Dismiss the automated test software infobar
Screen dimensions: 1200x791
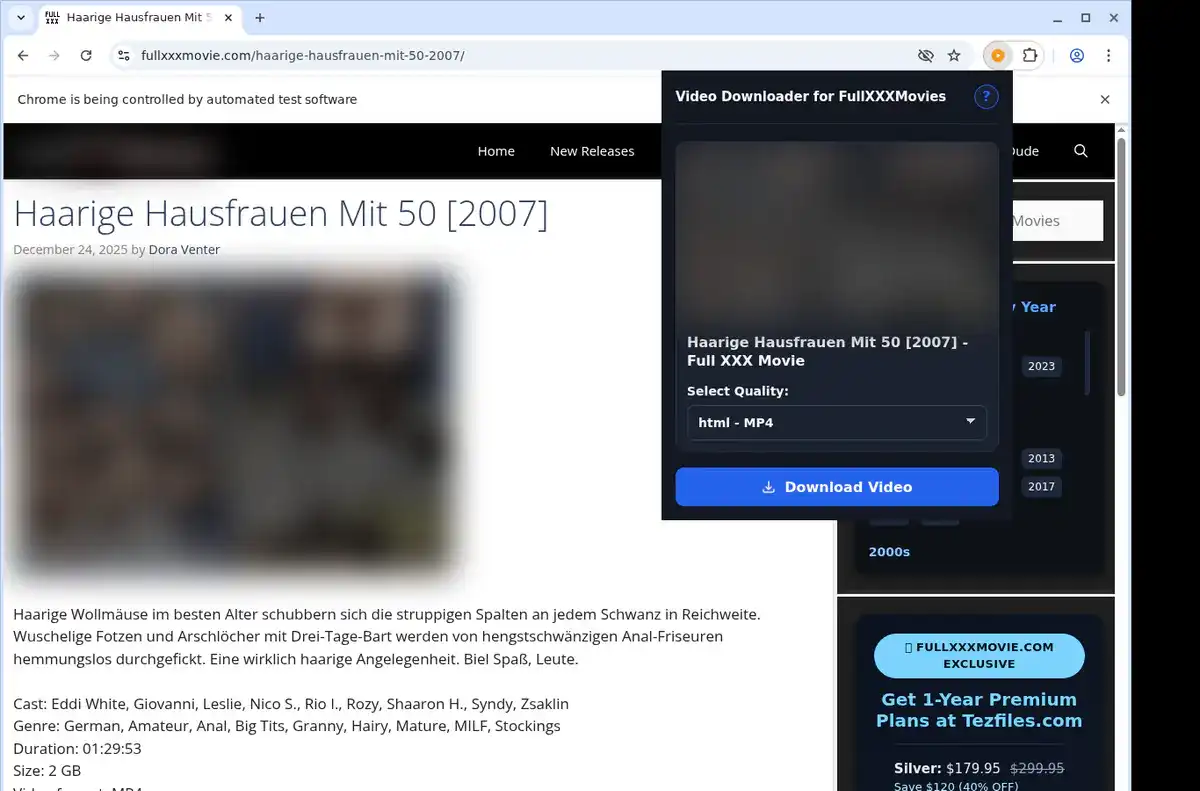1105,99
